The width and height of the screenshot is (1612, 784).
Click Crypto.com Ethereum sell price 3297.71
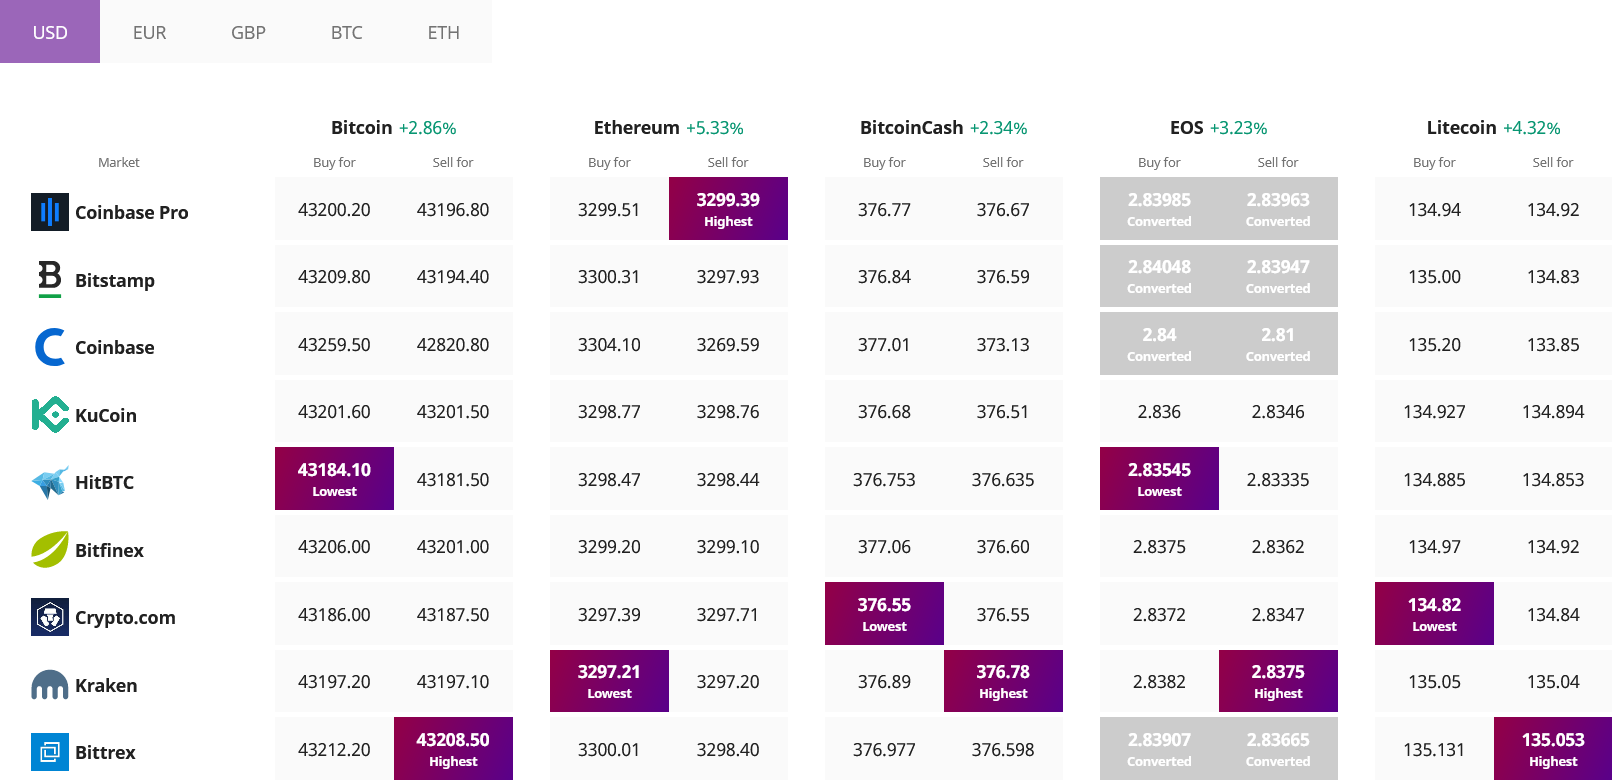(x=728, y=615)
